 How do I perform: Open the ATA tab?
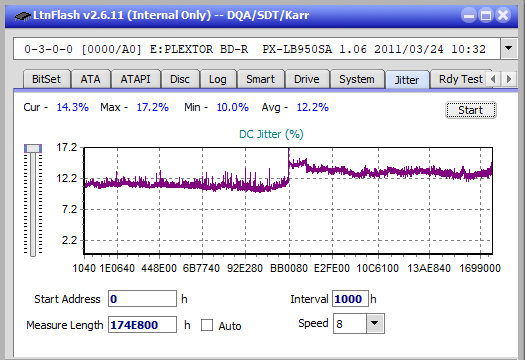pos(90,79)
